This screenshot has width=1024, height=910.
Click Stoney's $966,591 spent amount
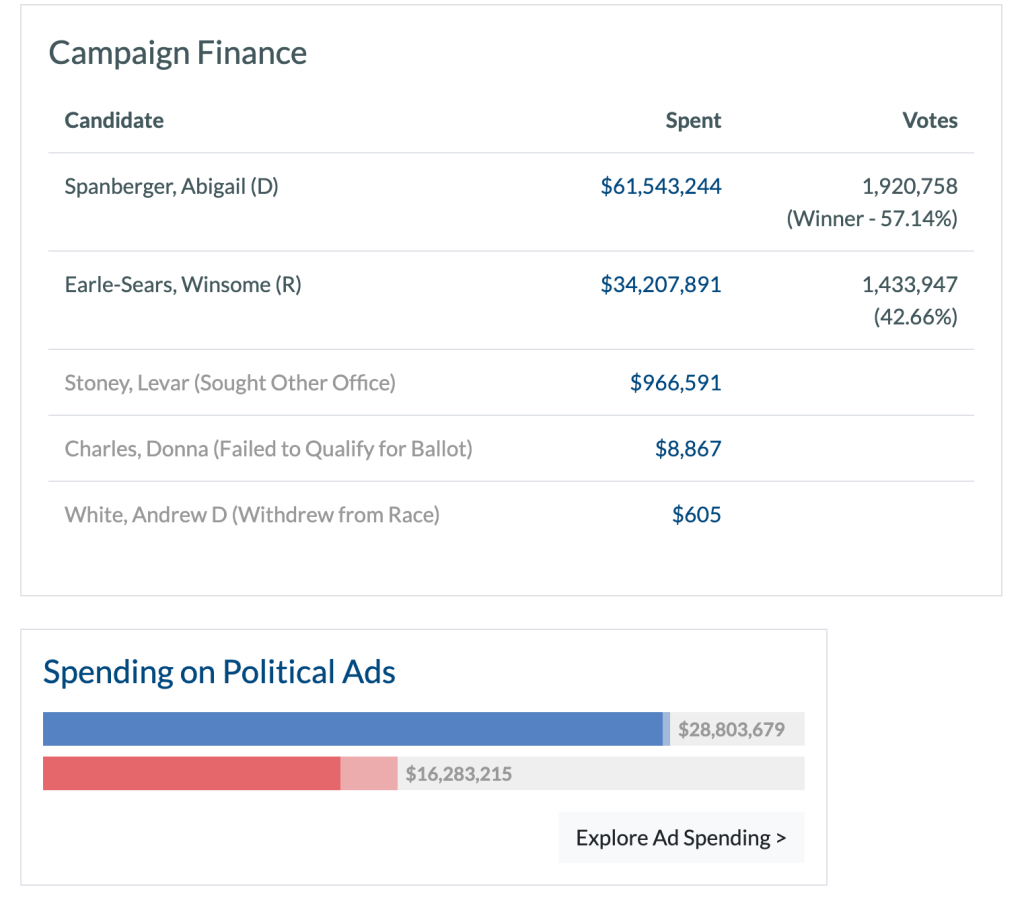click(675, 382)
